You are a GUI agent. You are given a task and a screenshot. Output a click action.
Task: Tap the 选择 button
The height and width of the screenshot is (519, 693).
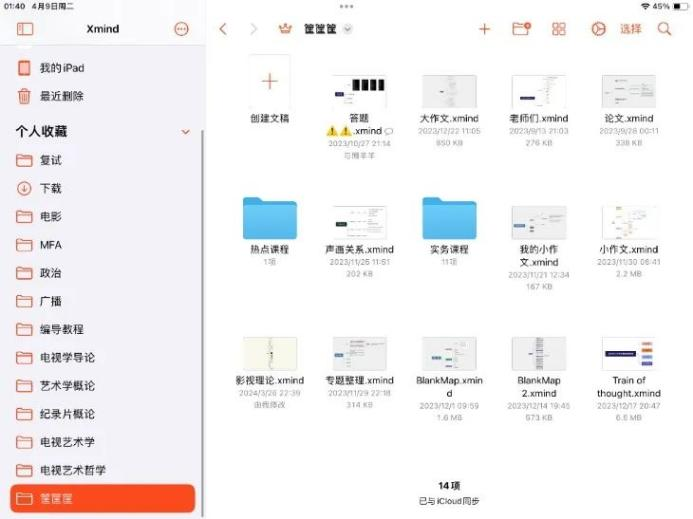[630, 29]
